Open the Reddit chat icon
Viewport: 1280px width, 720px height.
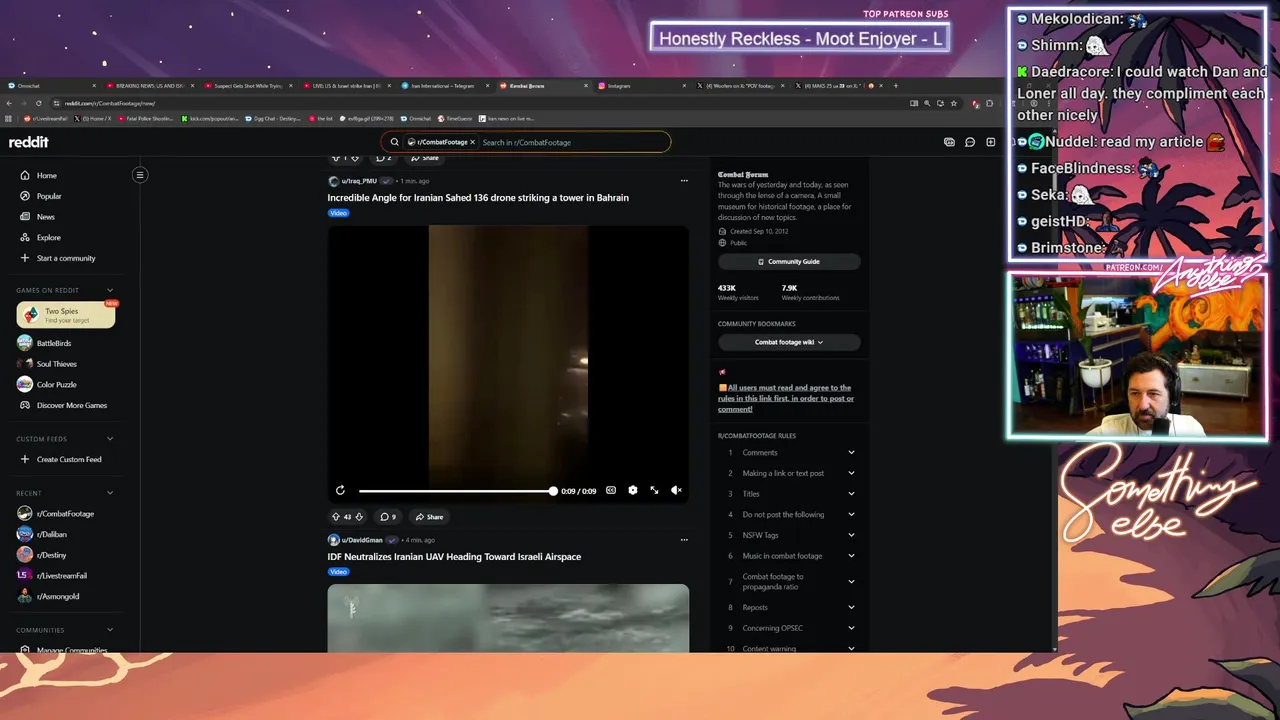click(970, 142)
